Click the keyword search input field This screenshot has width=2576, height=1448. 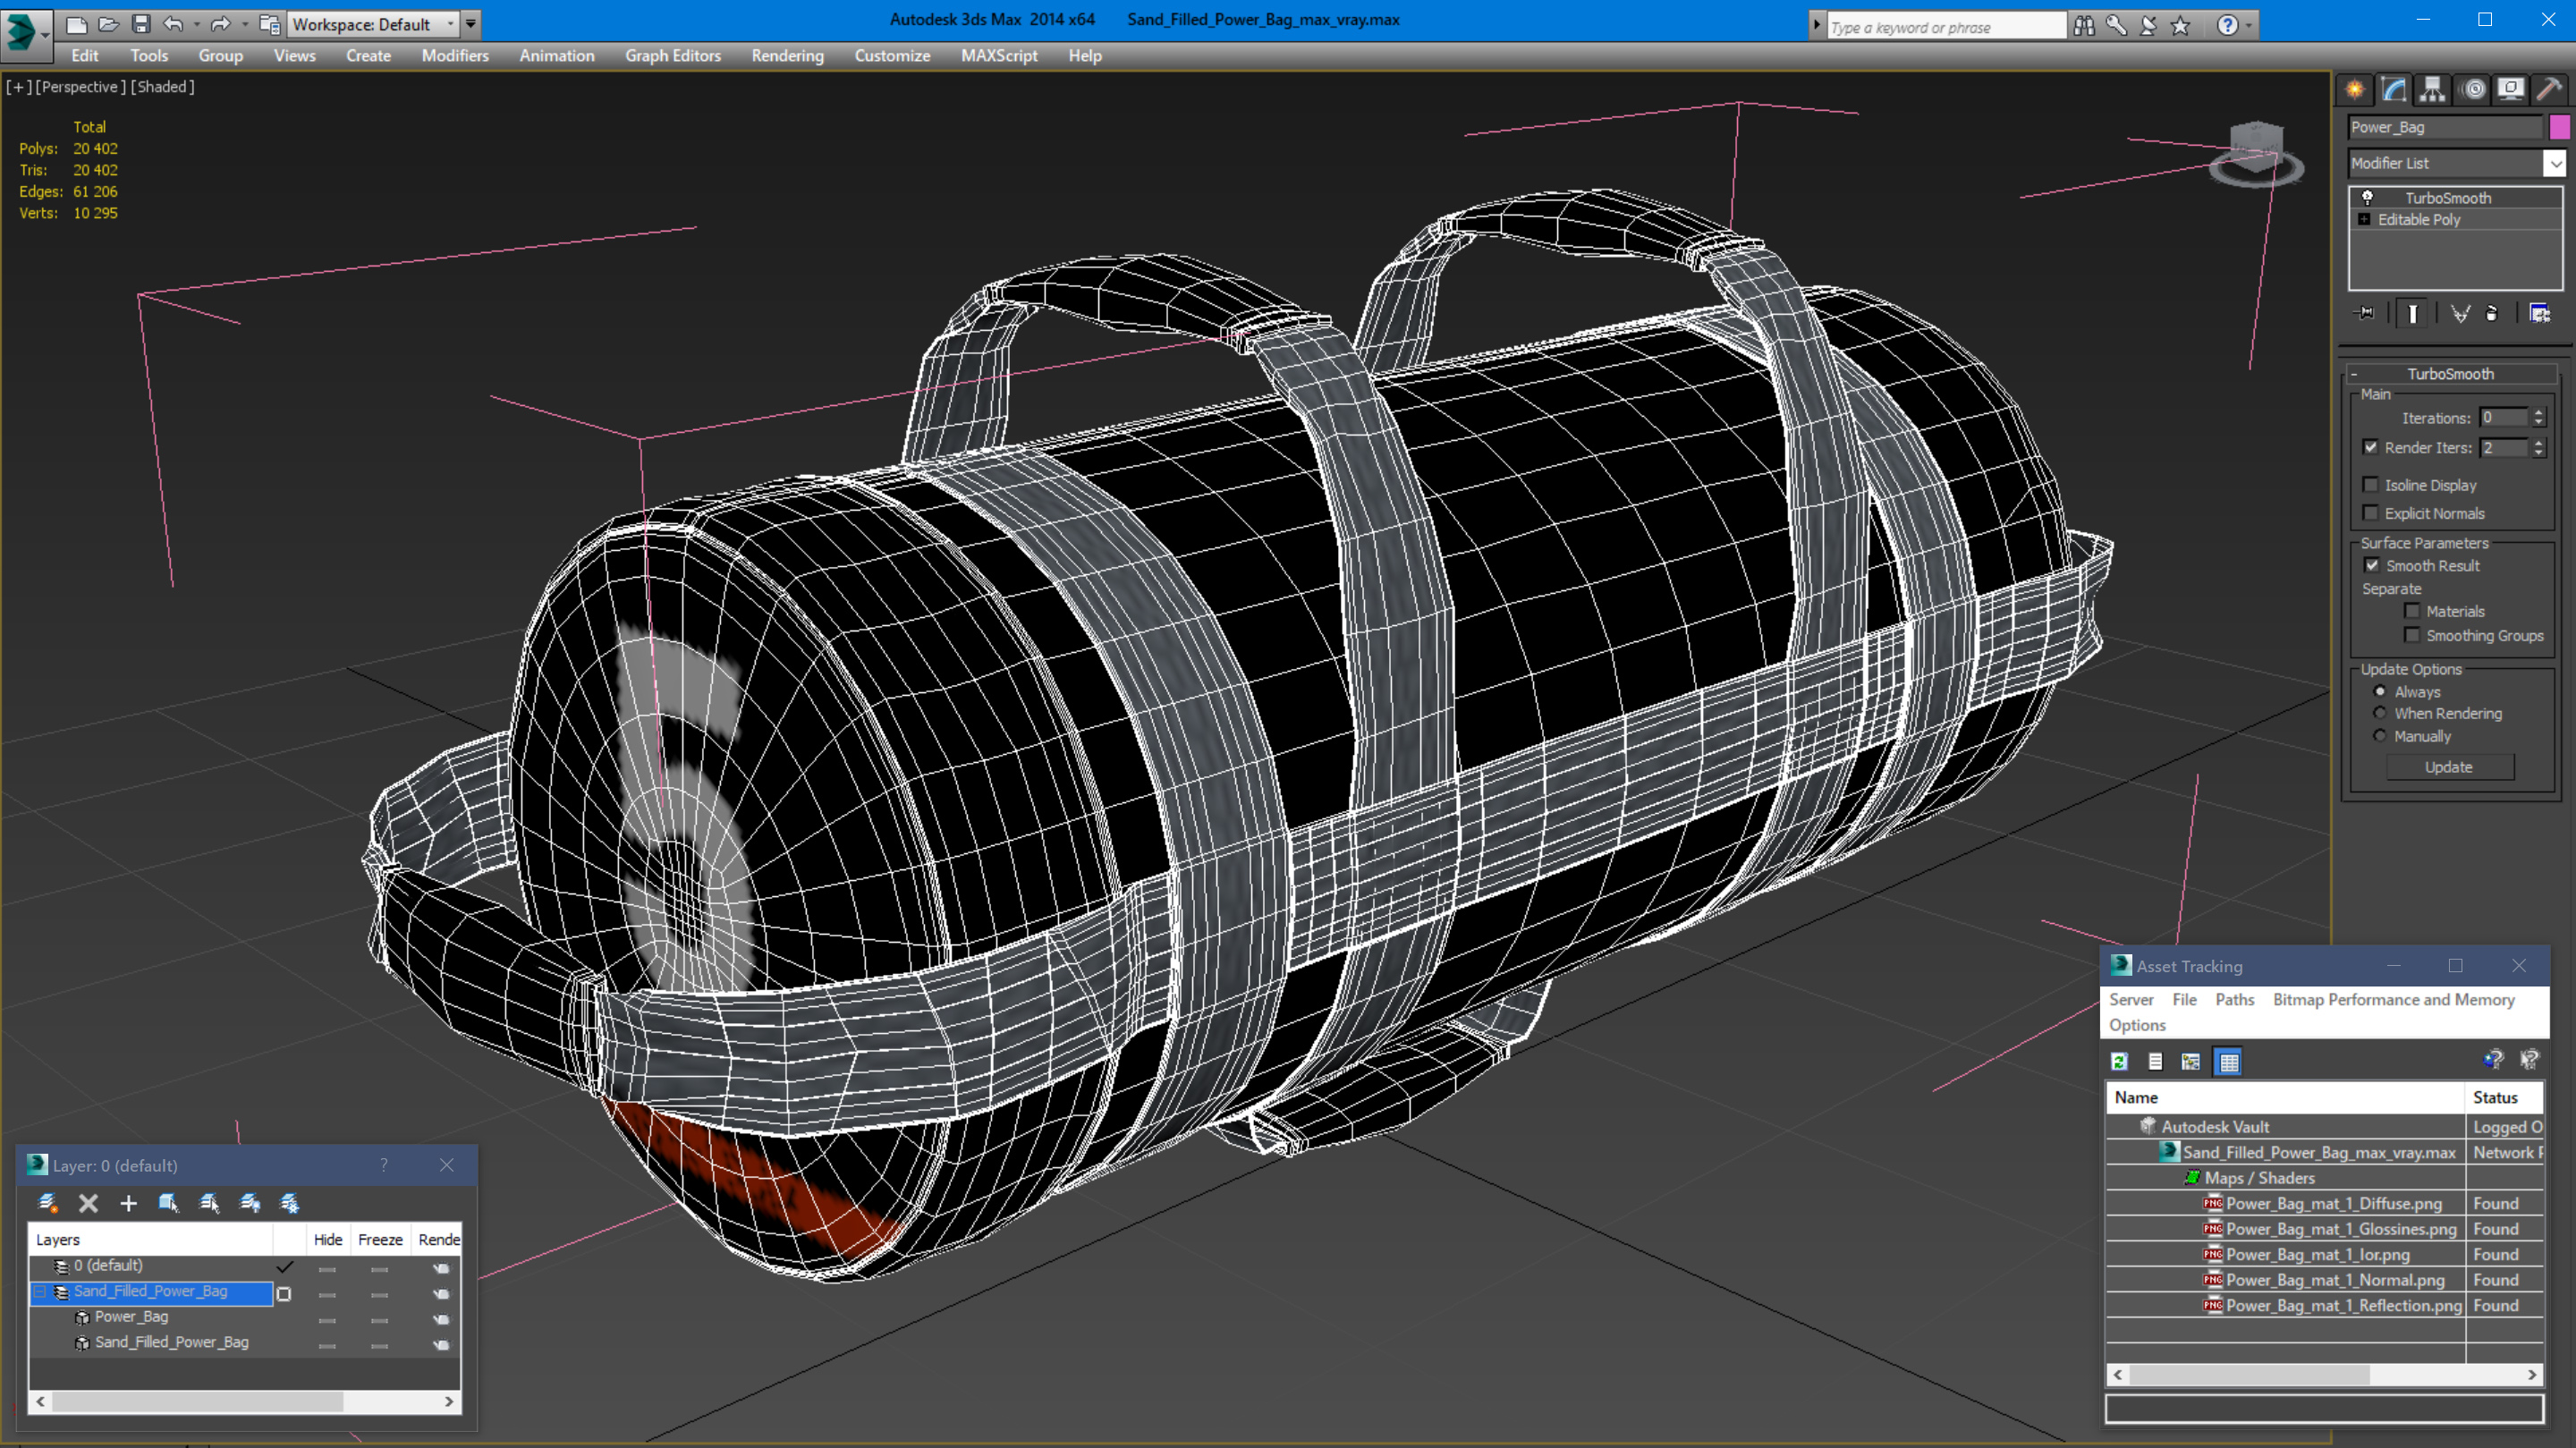pyautogui.click(x=1946, y=27)
